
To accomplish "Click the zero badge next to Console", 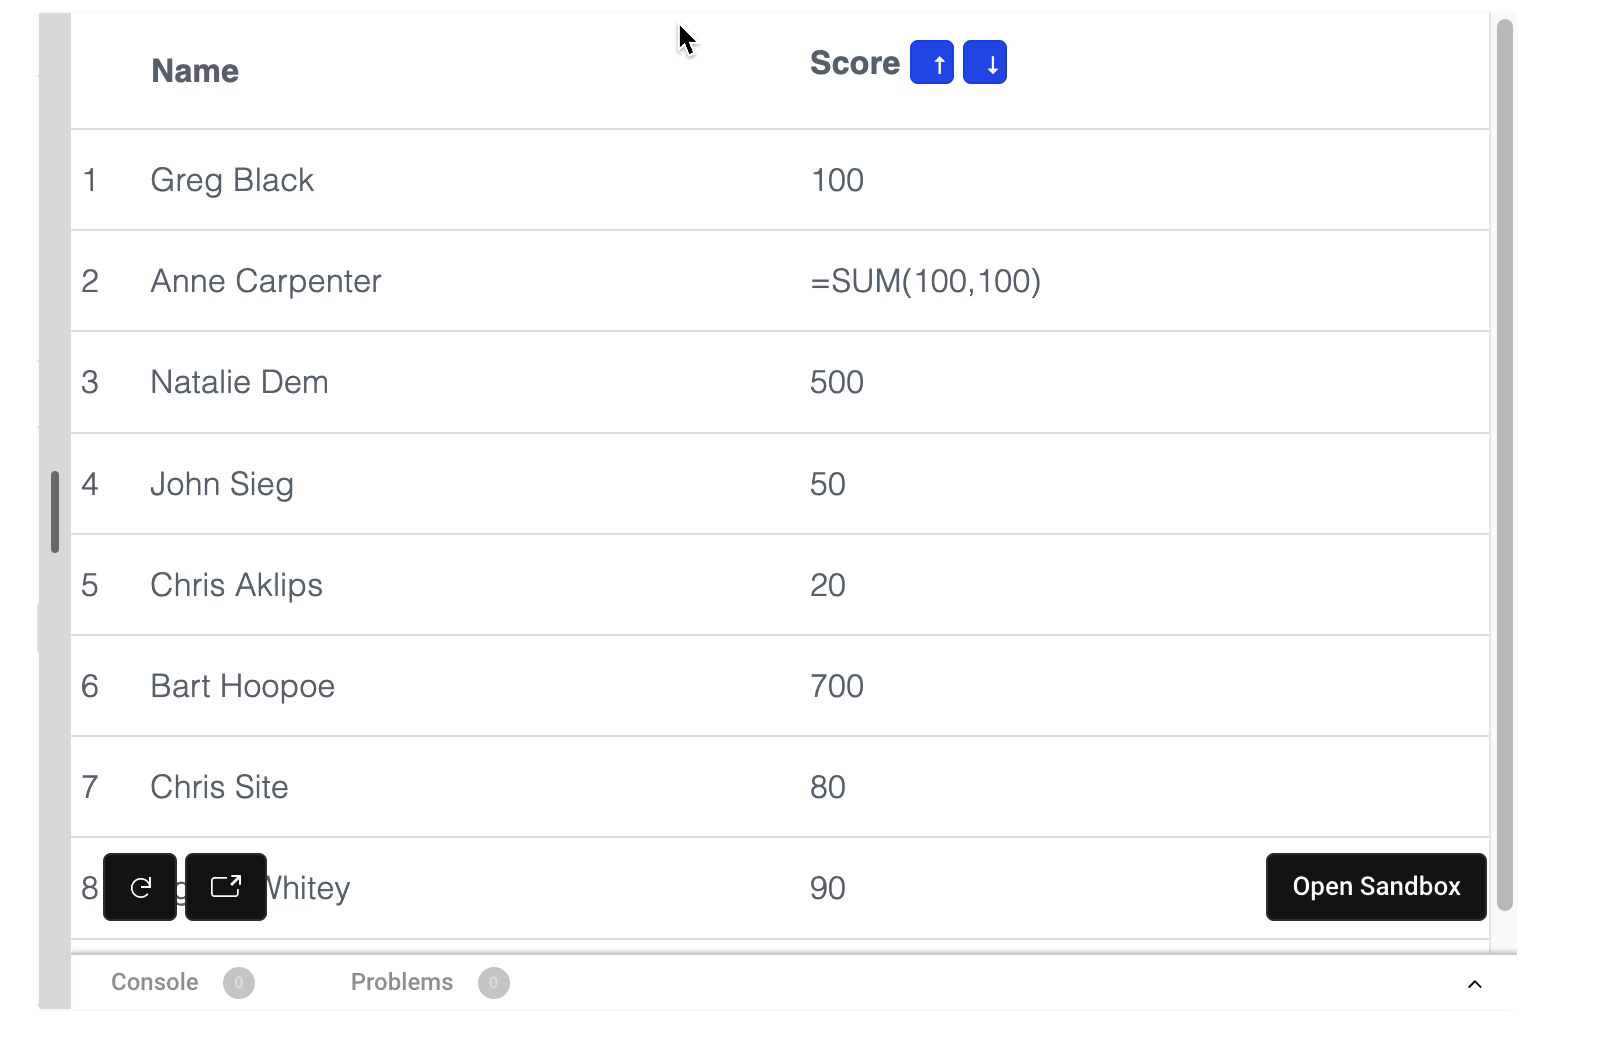I will tap(240, 982).
